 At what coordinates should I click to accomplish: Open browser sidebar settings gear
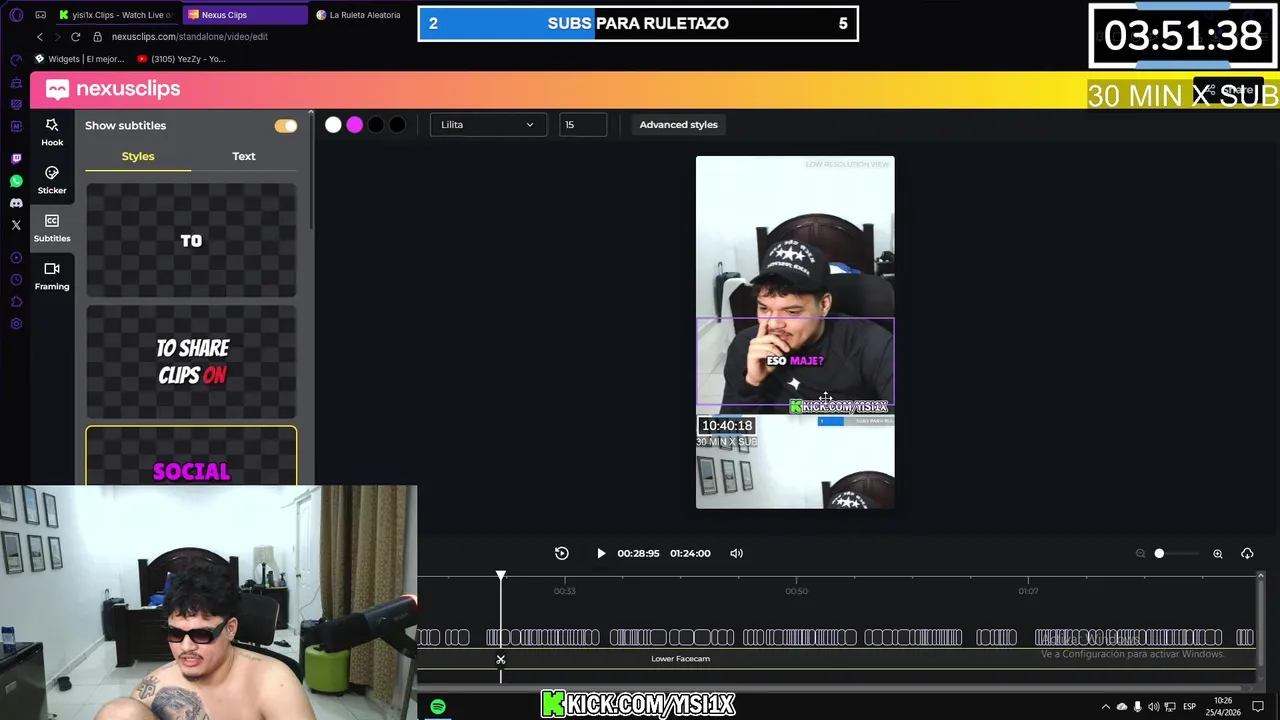click(16, 324)
